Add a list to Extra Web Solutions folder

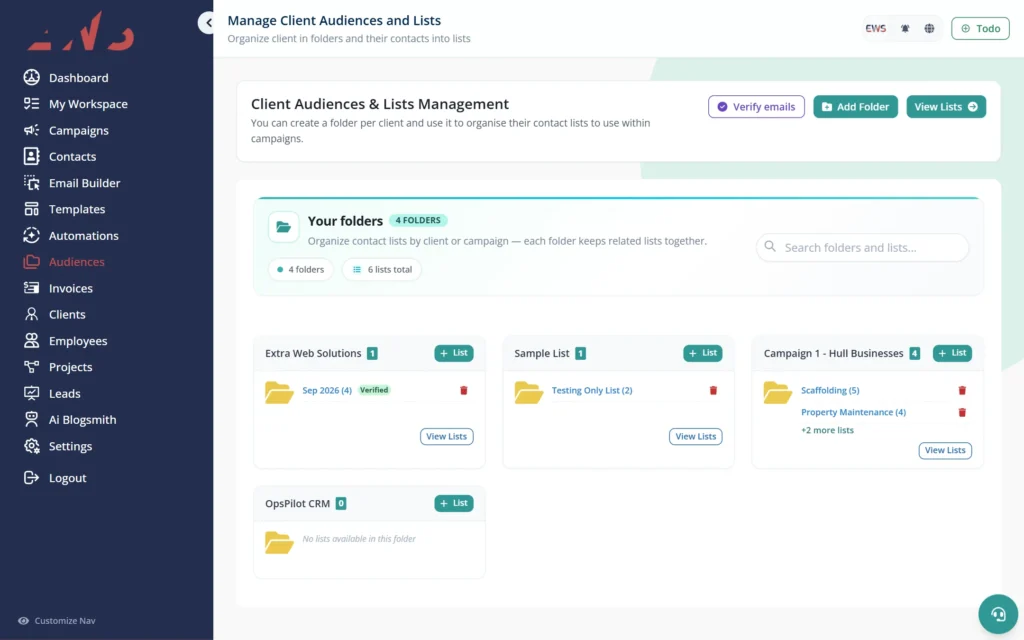454,353
